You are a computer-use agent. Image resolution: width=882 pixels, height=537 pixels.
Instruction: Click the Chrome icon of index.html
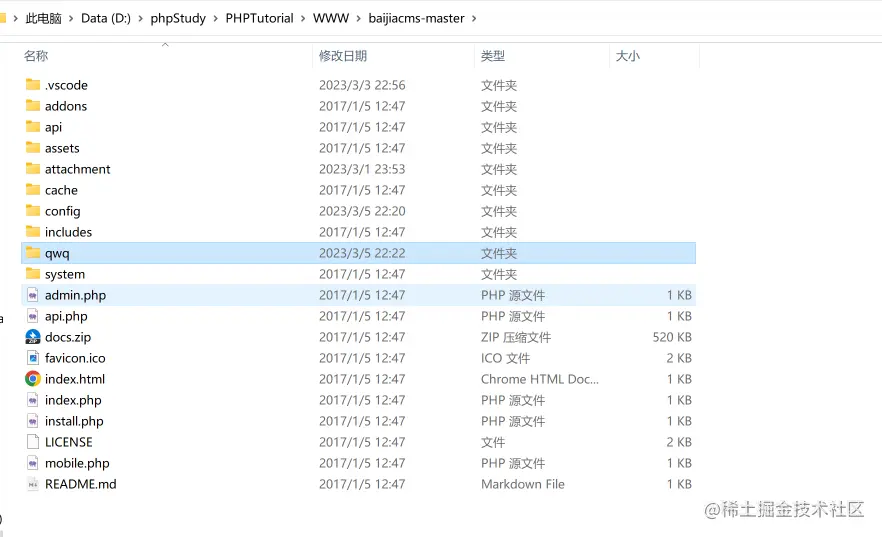pyautogui.click(x=33, y=379)
